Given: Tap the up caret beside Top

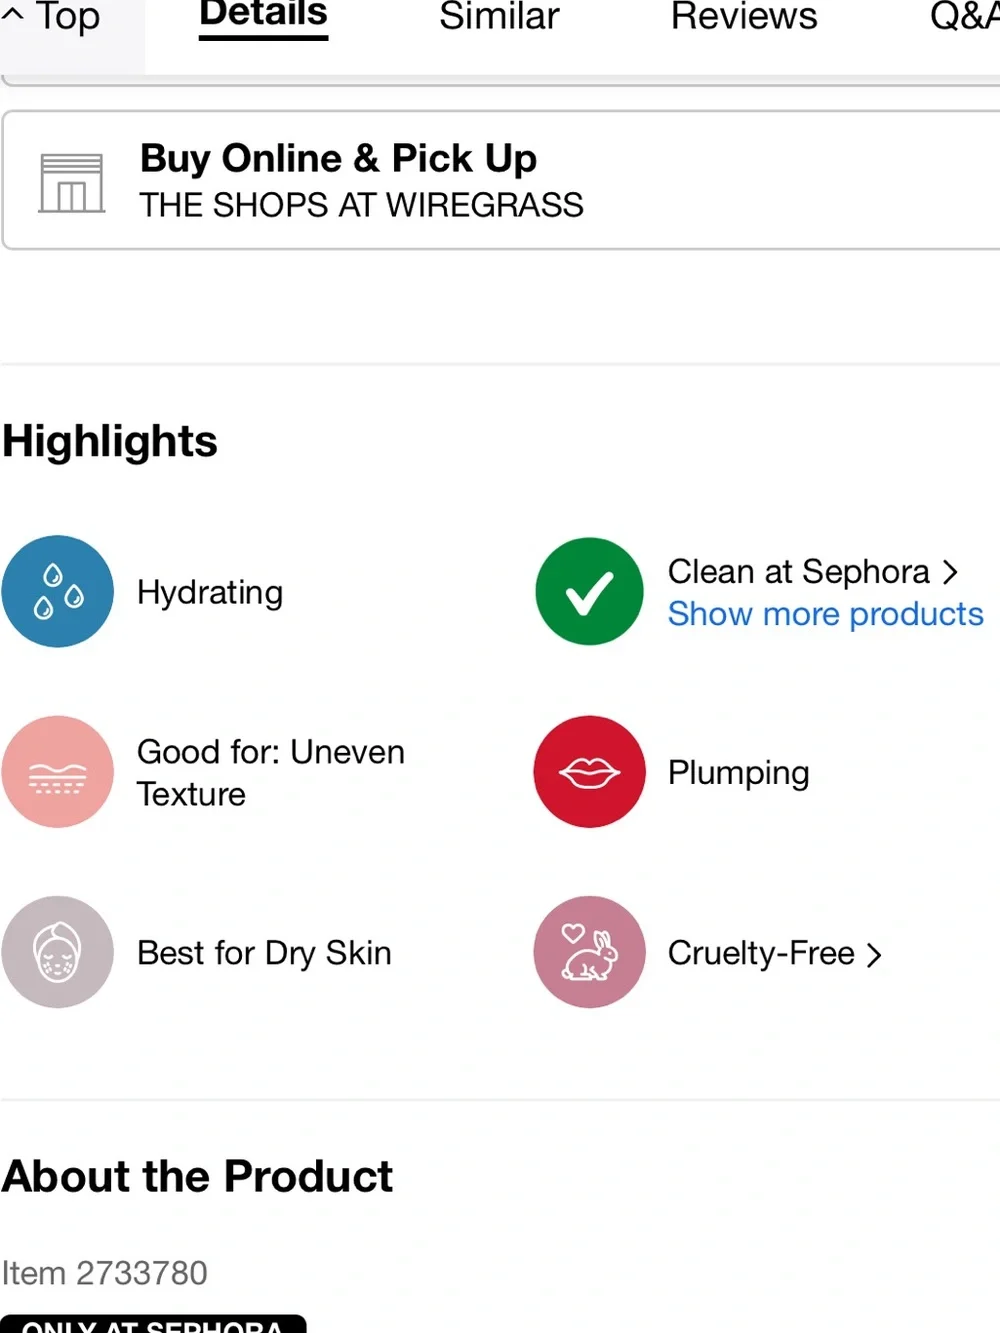Looking at the screenshot, I should 13,15.
